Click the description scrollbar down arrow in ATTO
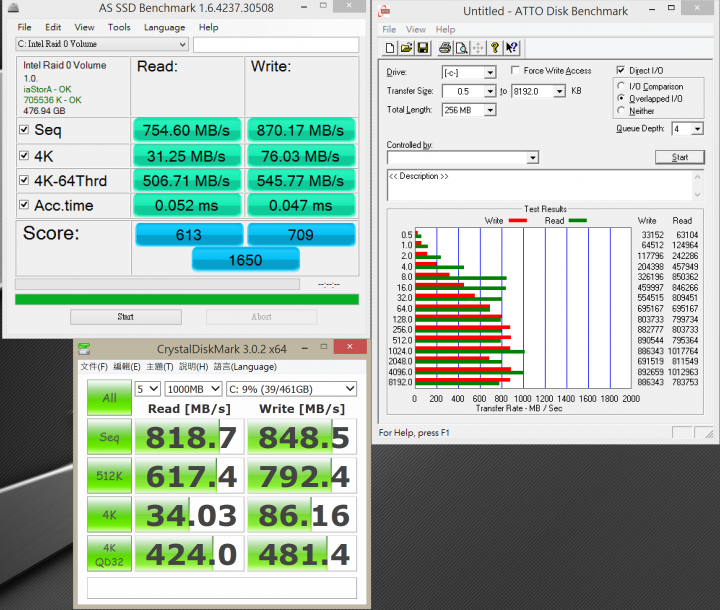The height and width of the screenshot is (610, 720). [698, 195]
